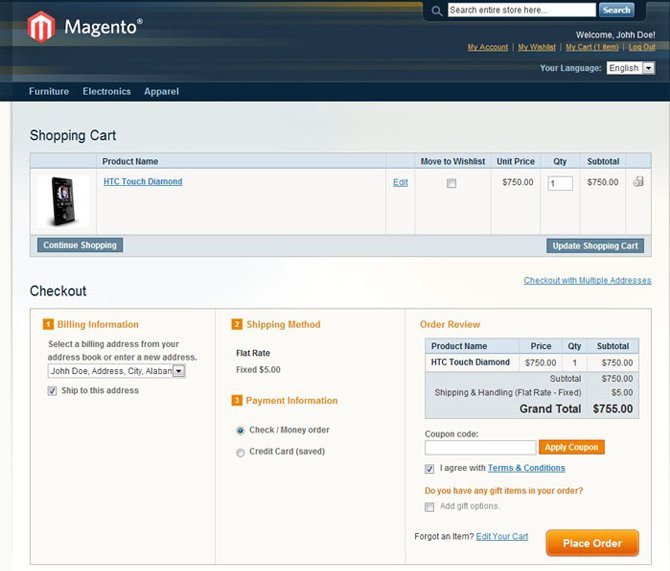This screenshot has width=670, height=571.
Task: Click the Shipping Method step heading
Action: (283, 324)
